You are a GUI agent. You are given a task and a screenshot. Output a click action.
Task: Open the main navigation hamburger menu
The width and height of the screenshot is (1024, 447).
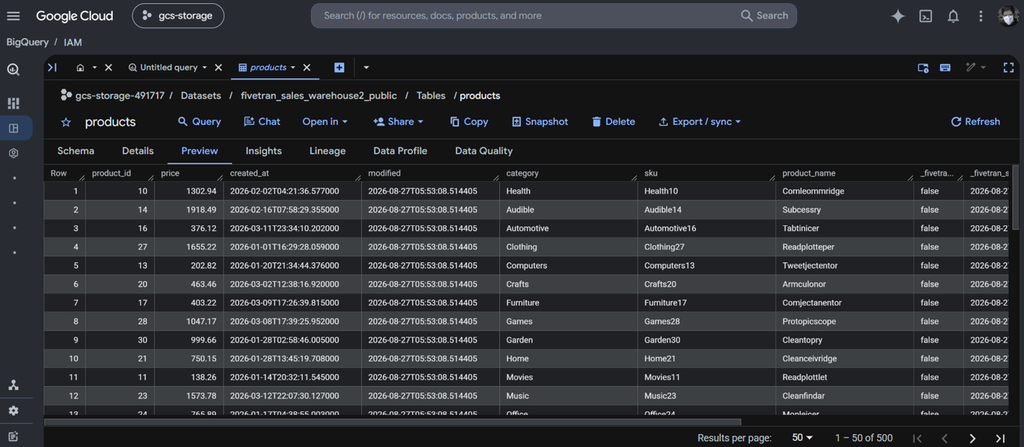click(x=13, y=16)
